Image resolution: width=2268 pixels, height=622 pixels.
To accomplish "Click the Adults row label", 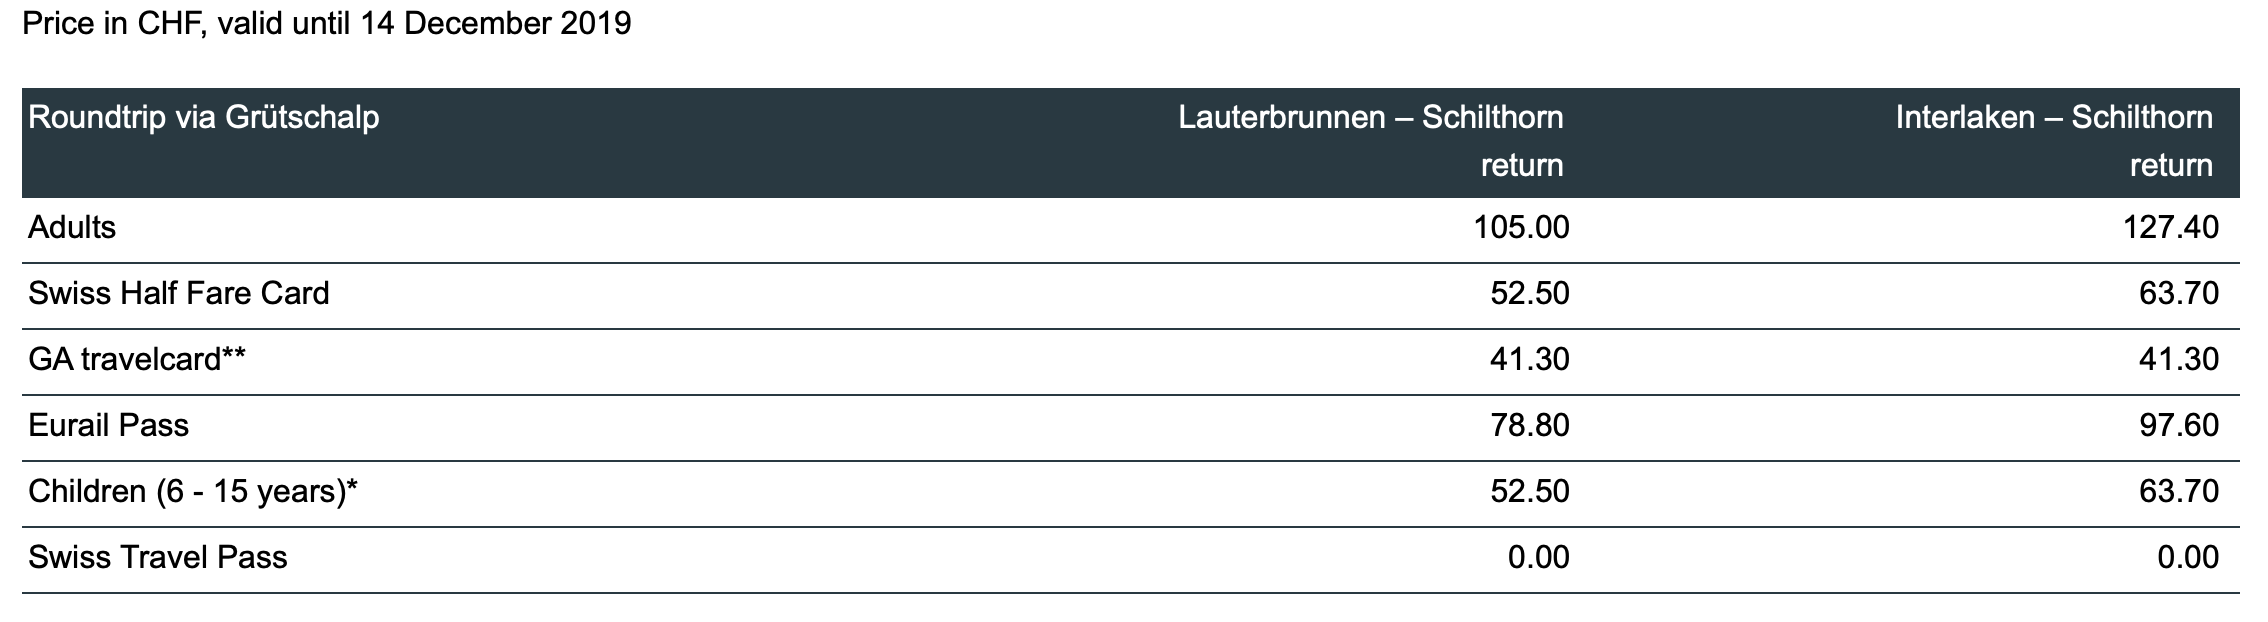I will coord(72,228).
